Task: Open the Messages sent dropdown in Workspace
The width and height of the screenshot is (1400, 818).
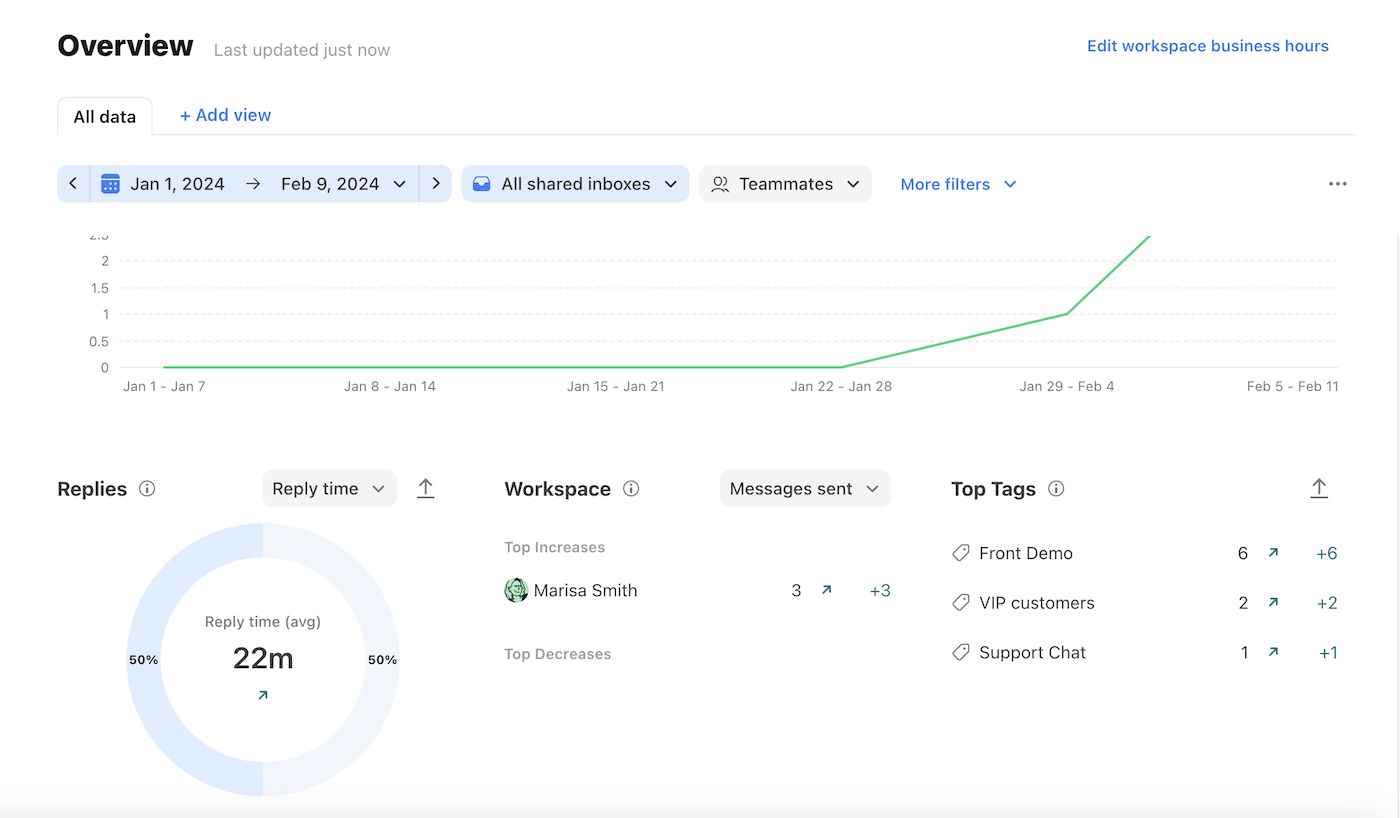Action: point(804,488)
